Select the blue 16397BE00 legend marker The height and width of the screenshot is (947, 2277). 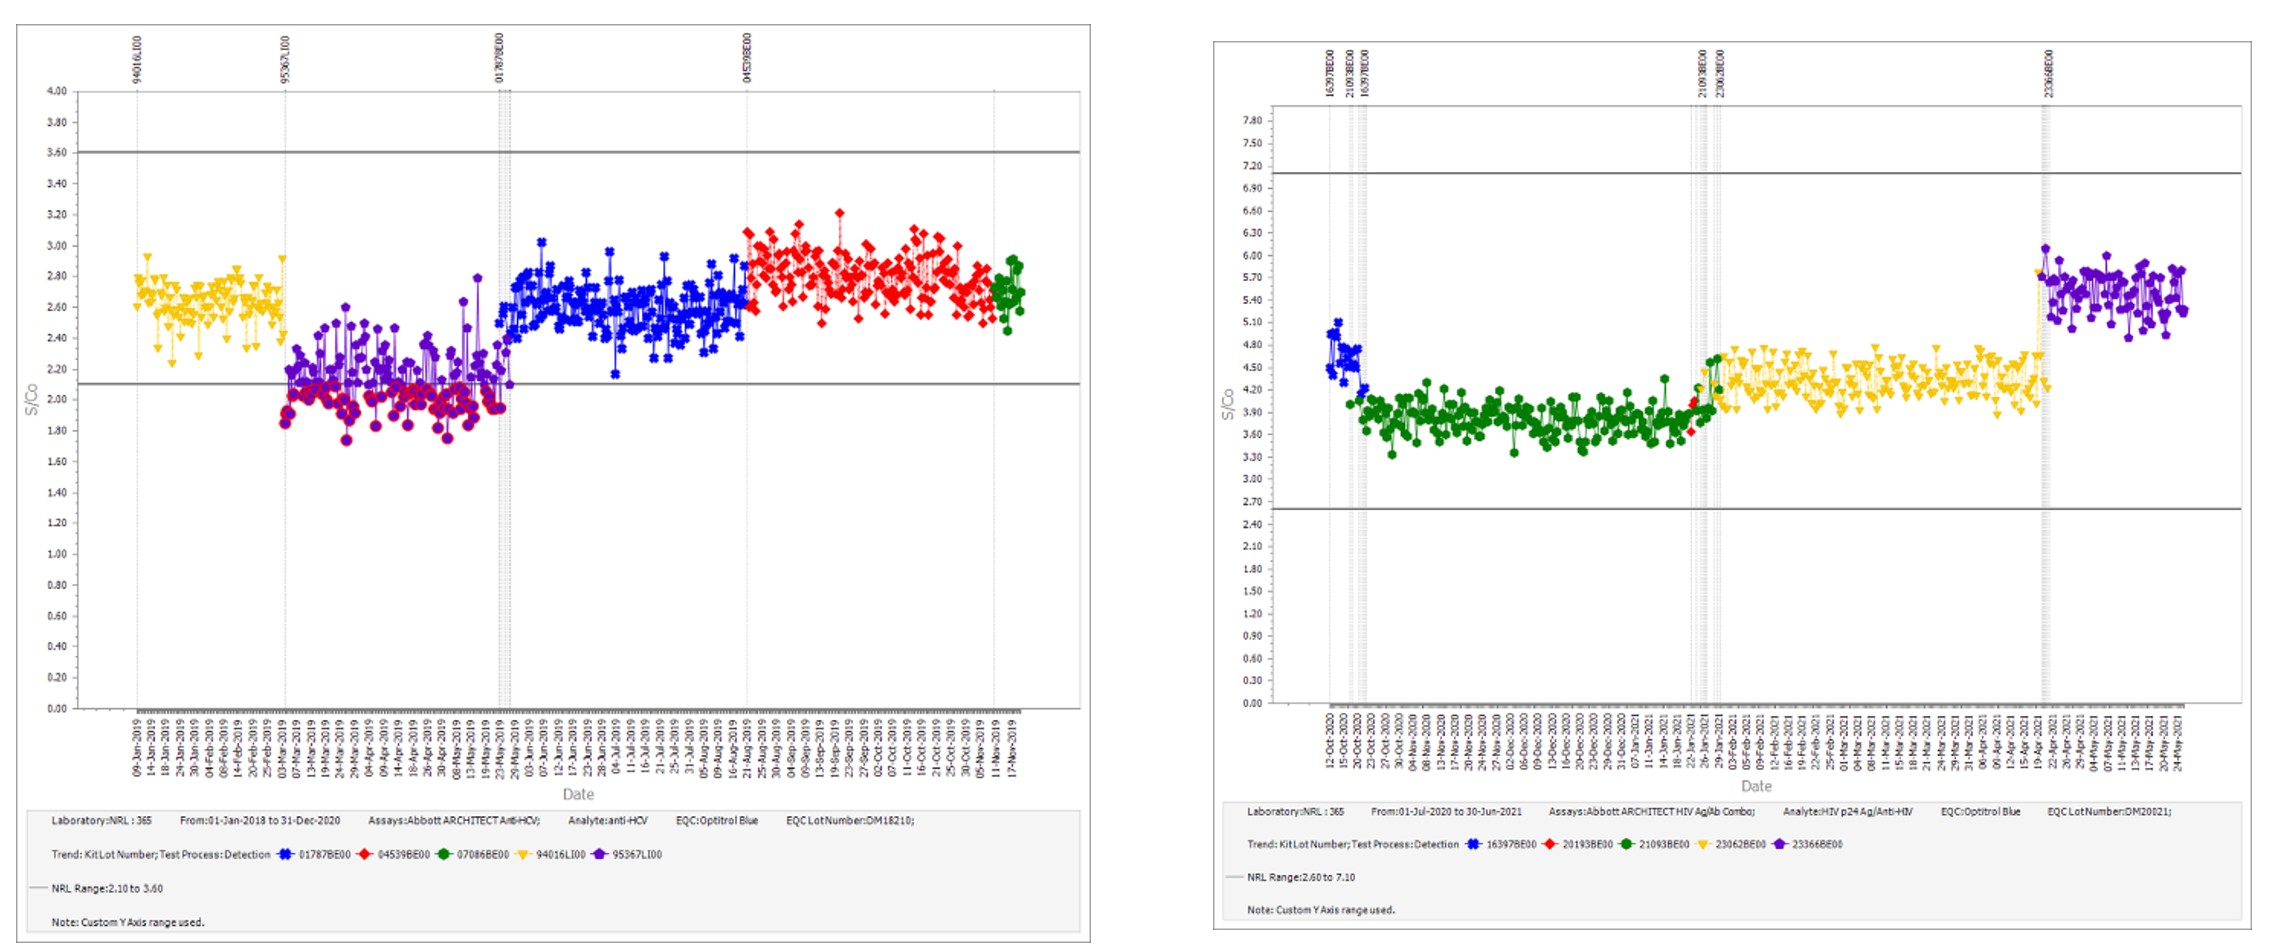1472,844
